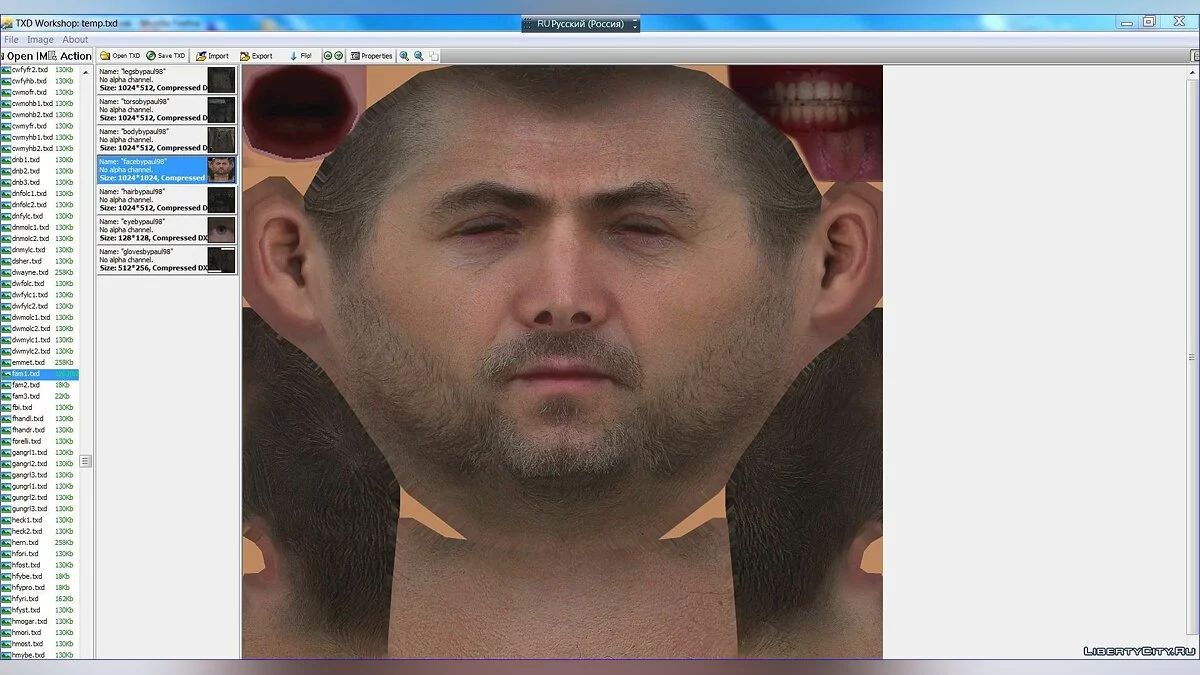Select fbi.txd in the file list
The width and height of the screenshot is (1200, 675).
pyautogui.click(x=40, y=407)
